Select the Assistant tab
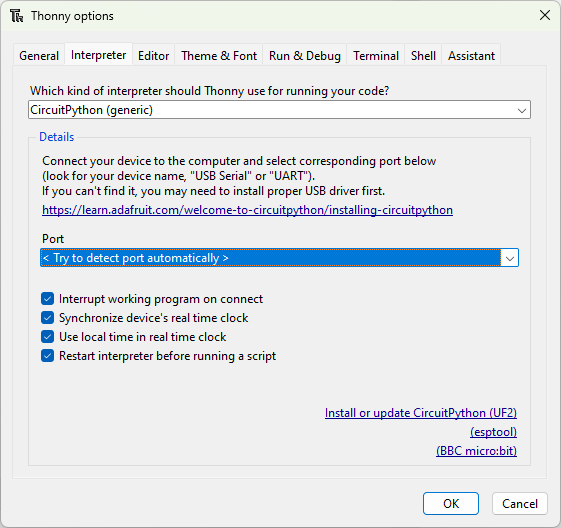 [471, 56]
